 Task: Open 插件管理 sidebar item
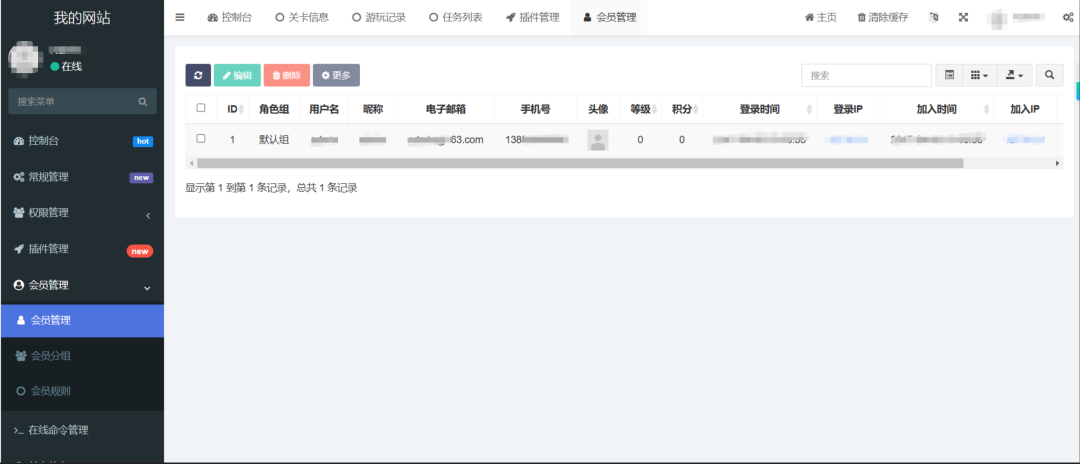click(82, 249)
